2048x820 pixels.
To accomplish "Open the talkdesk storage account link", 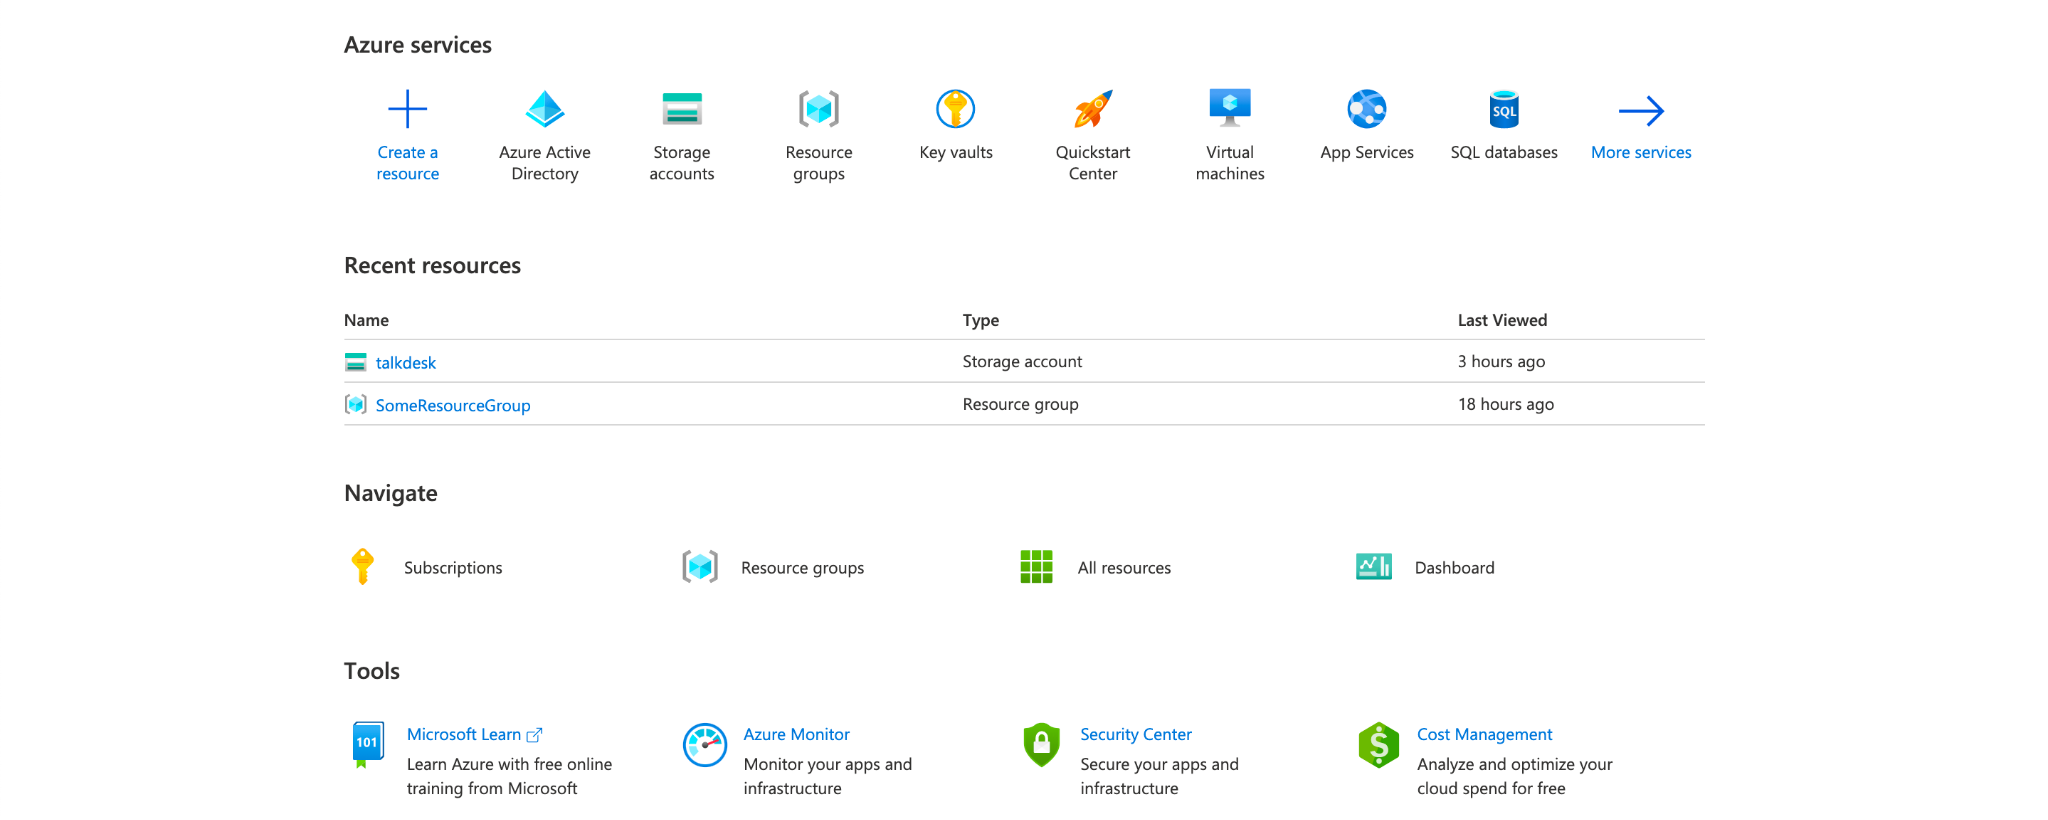I will (405, 363).
